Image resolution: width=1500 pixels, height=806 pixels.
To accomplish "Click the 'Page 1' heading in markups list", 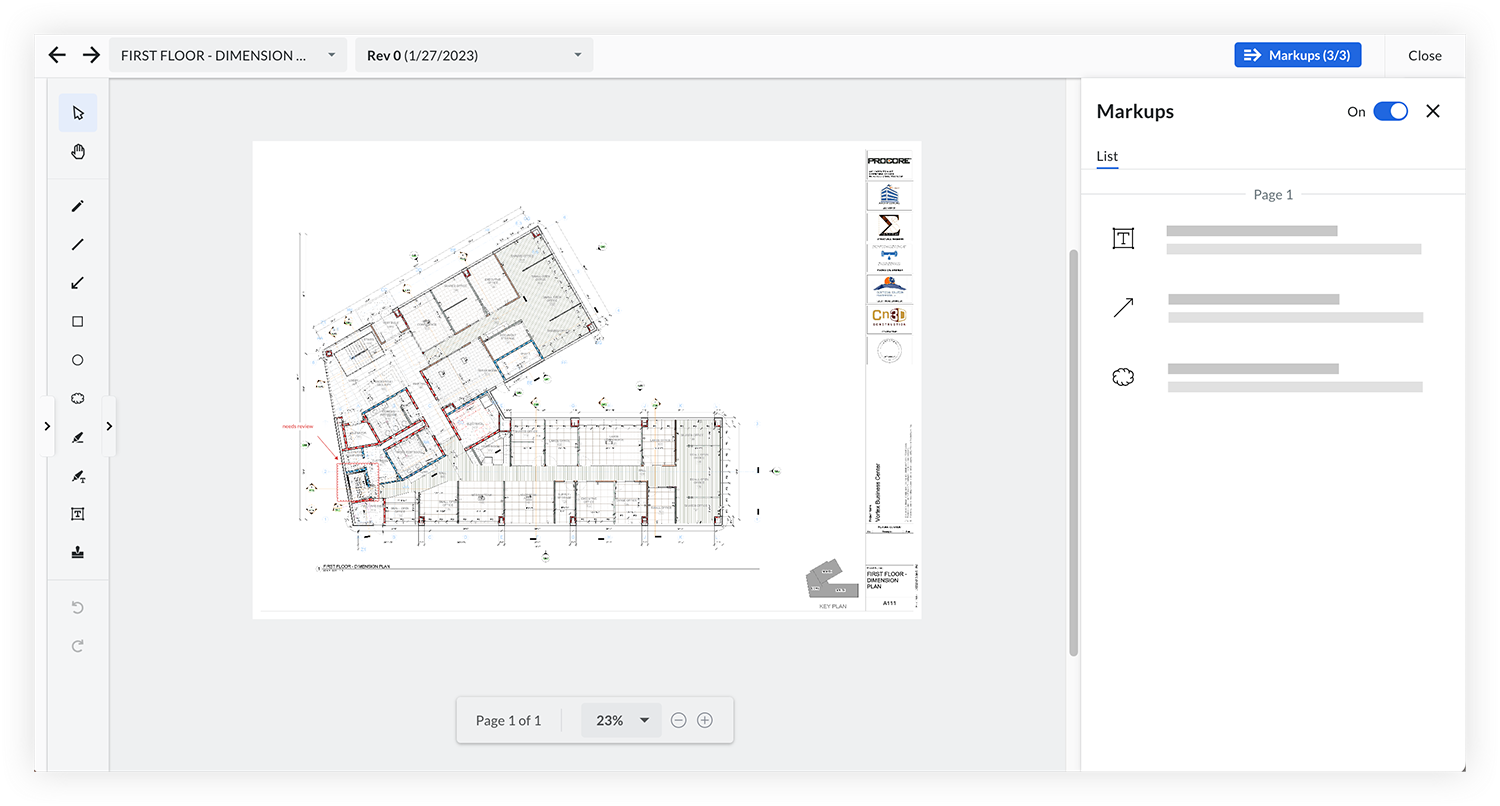I will tap(1273, 195).
